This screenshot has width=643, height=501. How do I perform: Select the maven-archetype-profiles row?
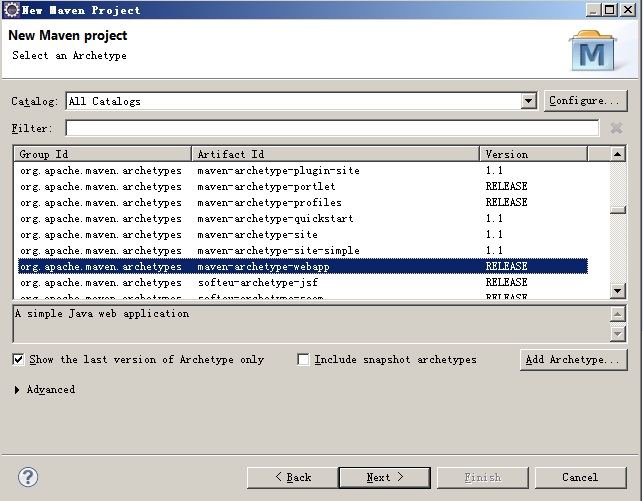pyautogui.click(x=303, y=203)
